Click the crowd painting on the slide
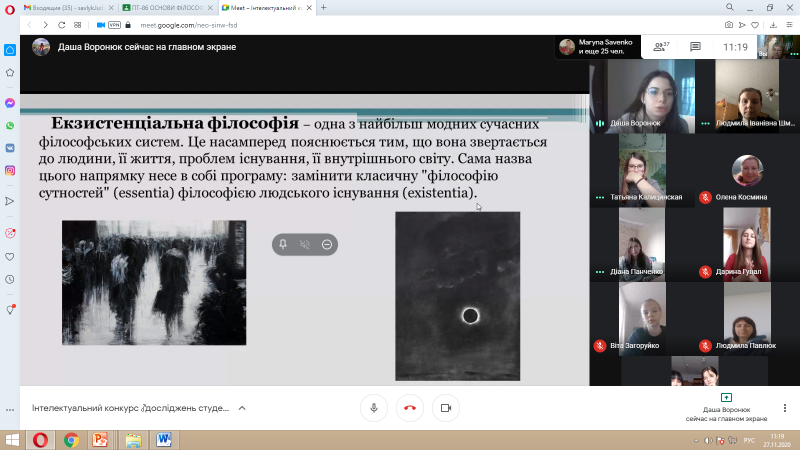Image resolution: width=800 pixels, height=450 pixels. (x=154, y=283)
